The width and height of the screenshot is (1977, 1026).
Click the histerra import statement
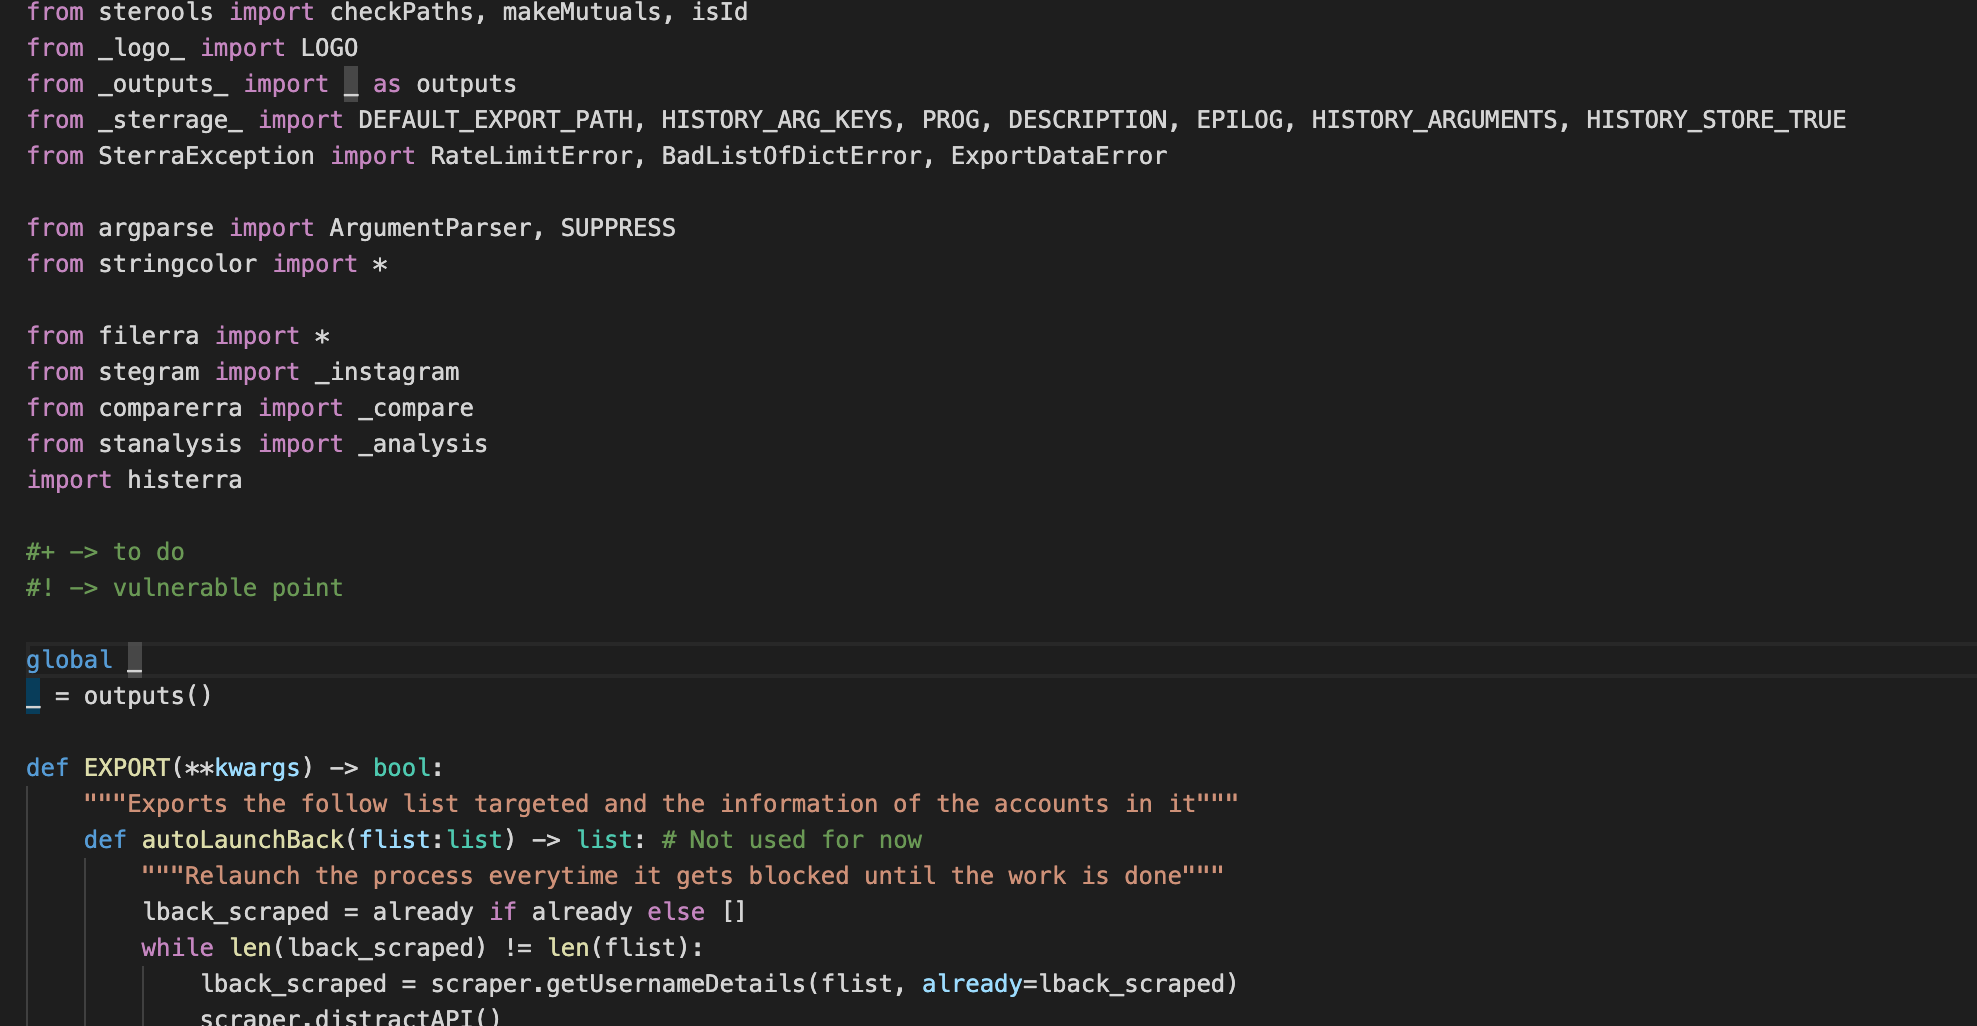[x=135, y=479]
